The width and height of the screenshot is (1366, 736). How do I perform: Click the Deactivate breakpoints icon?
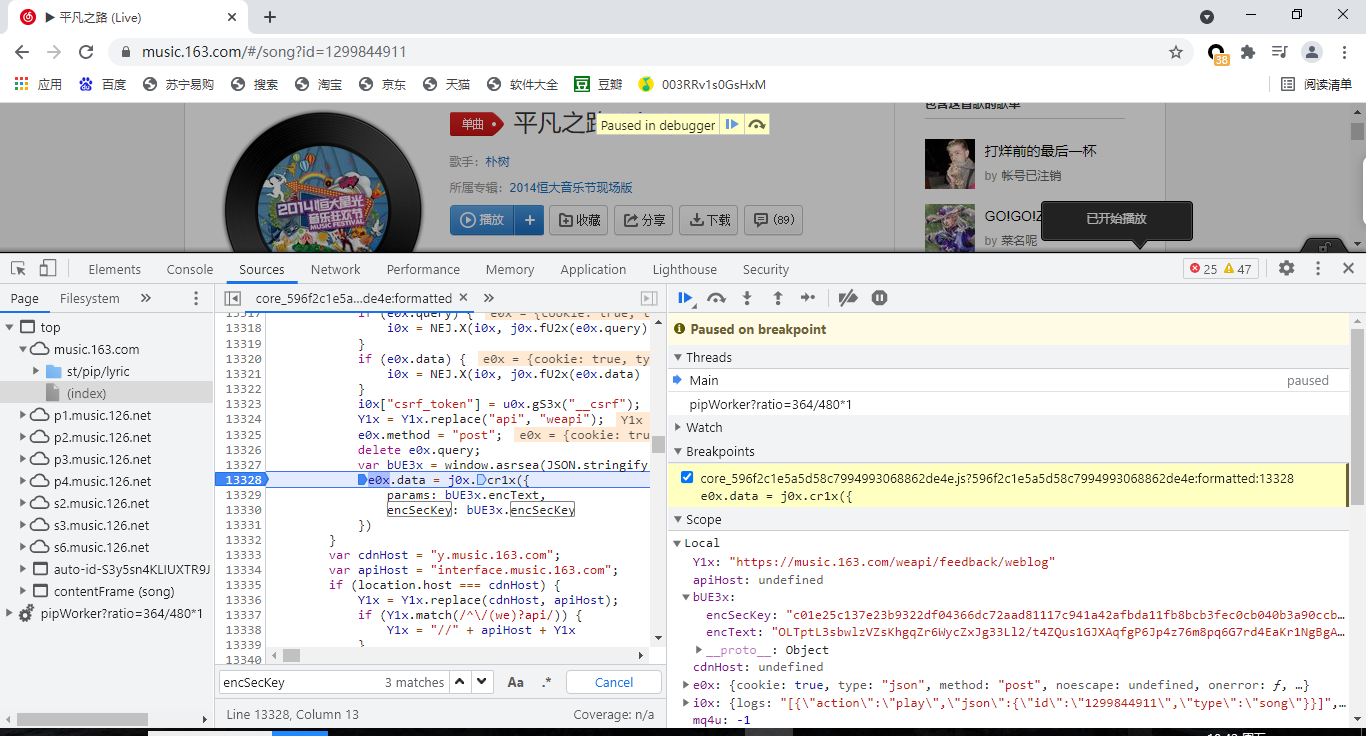pyautogui.click(x=848, y=297)
